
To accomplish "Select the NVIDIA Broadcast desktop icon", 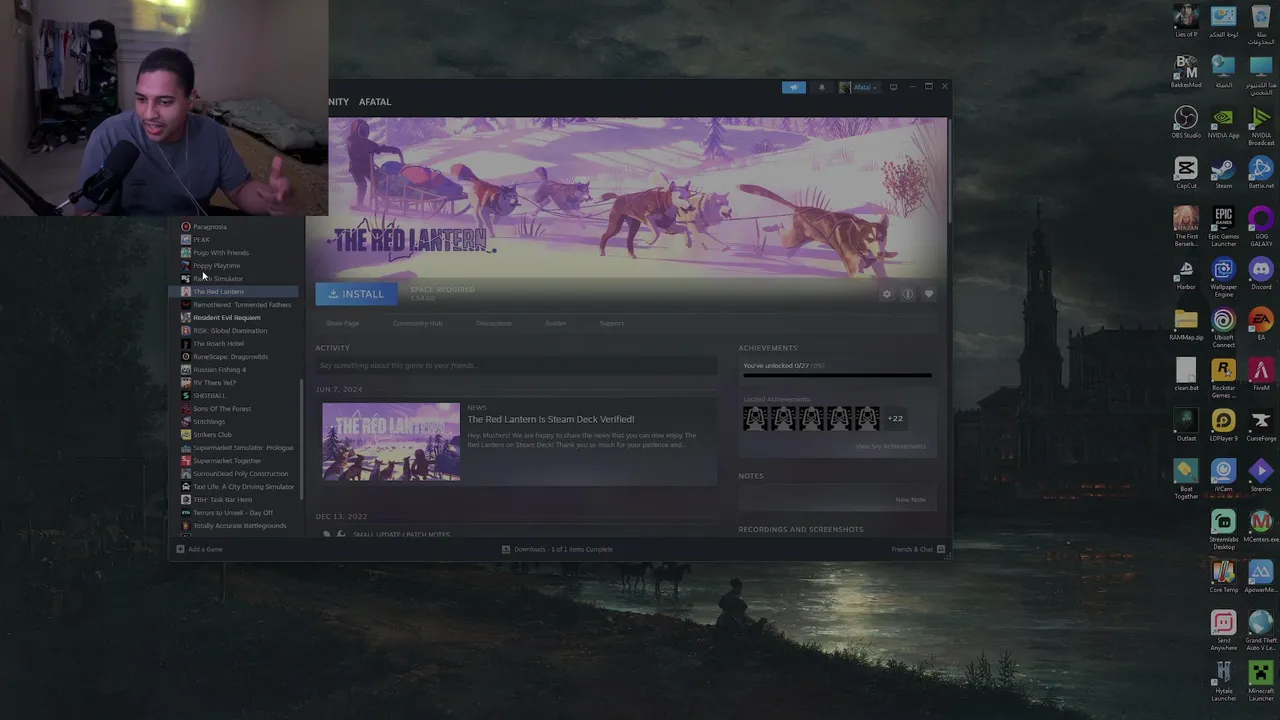I will click(1261, 126).
